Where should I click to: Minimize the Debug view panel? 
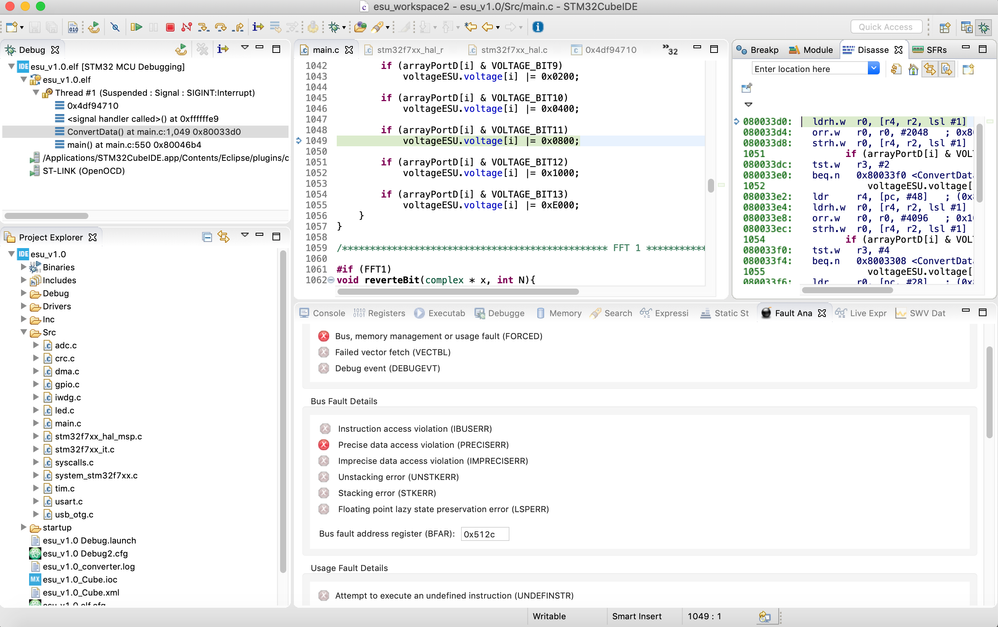259,48
